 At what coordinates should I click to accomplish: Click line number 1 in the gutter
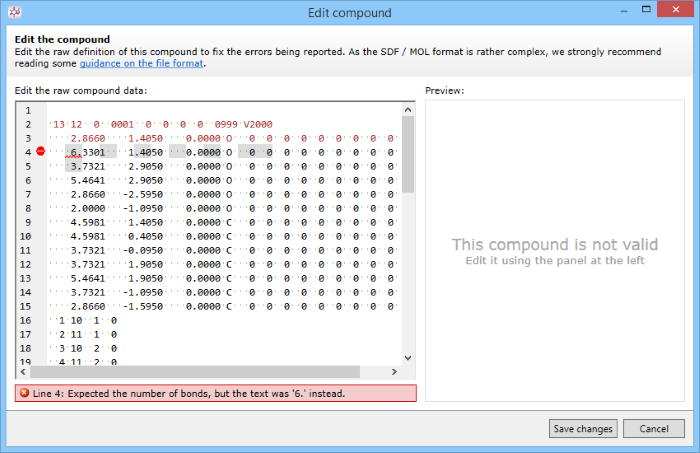pos(28,110)
